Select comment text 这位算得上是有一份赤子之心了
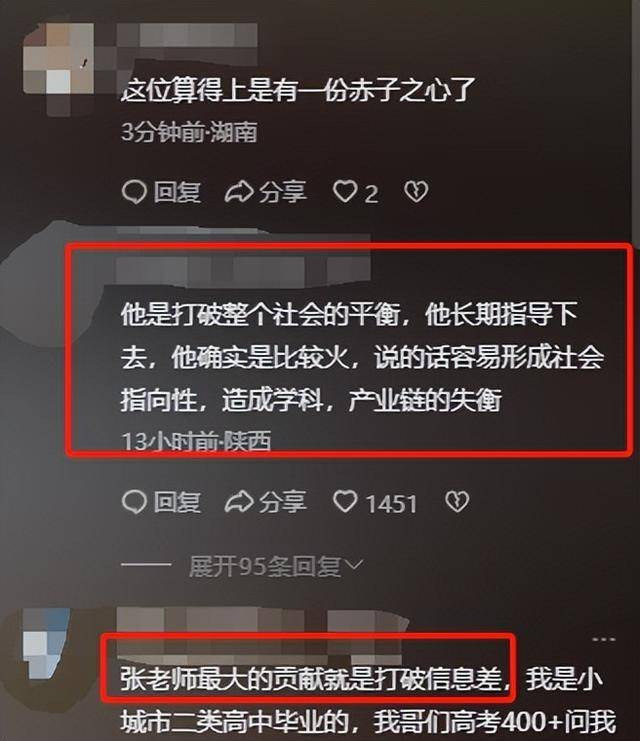 point(298,90)
